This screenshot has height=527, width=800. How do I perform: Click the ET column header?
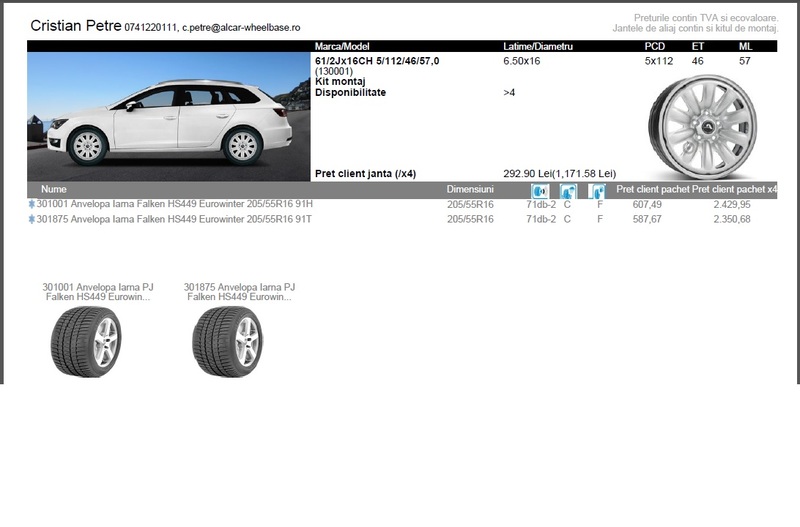point(698,46)
